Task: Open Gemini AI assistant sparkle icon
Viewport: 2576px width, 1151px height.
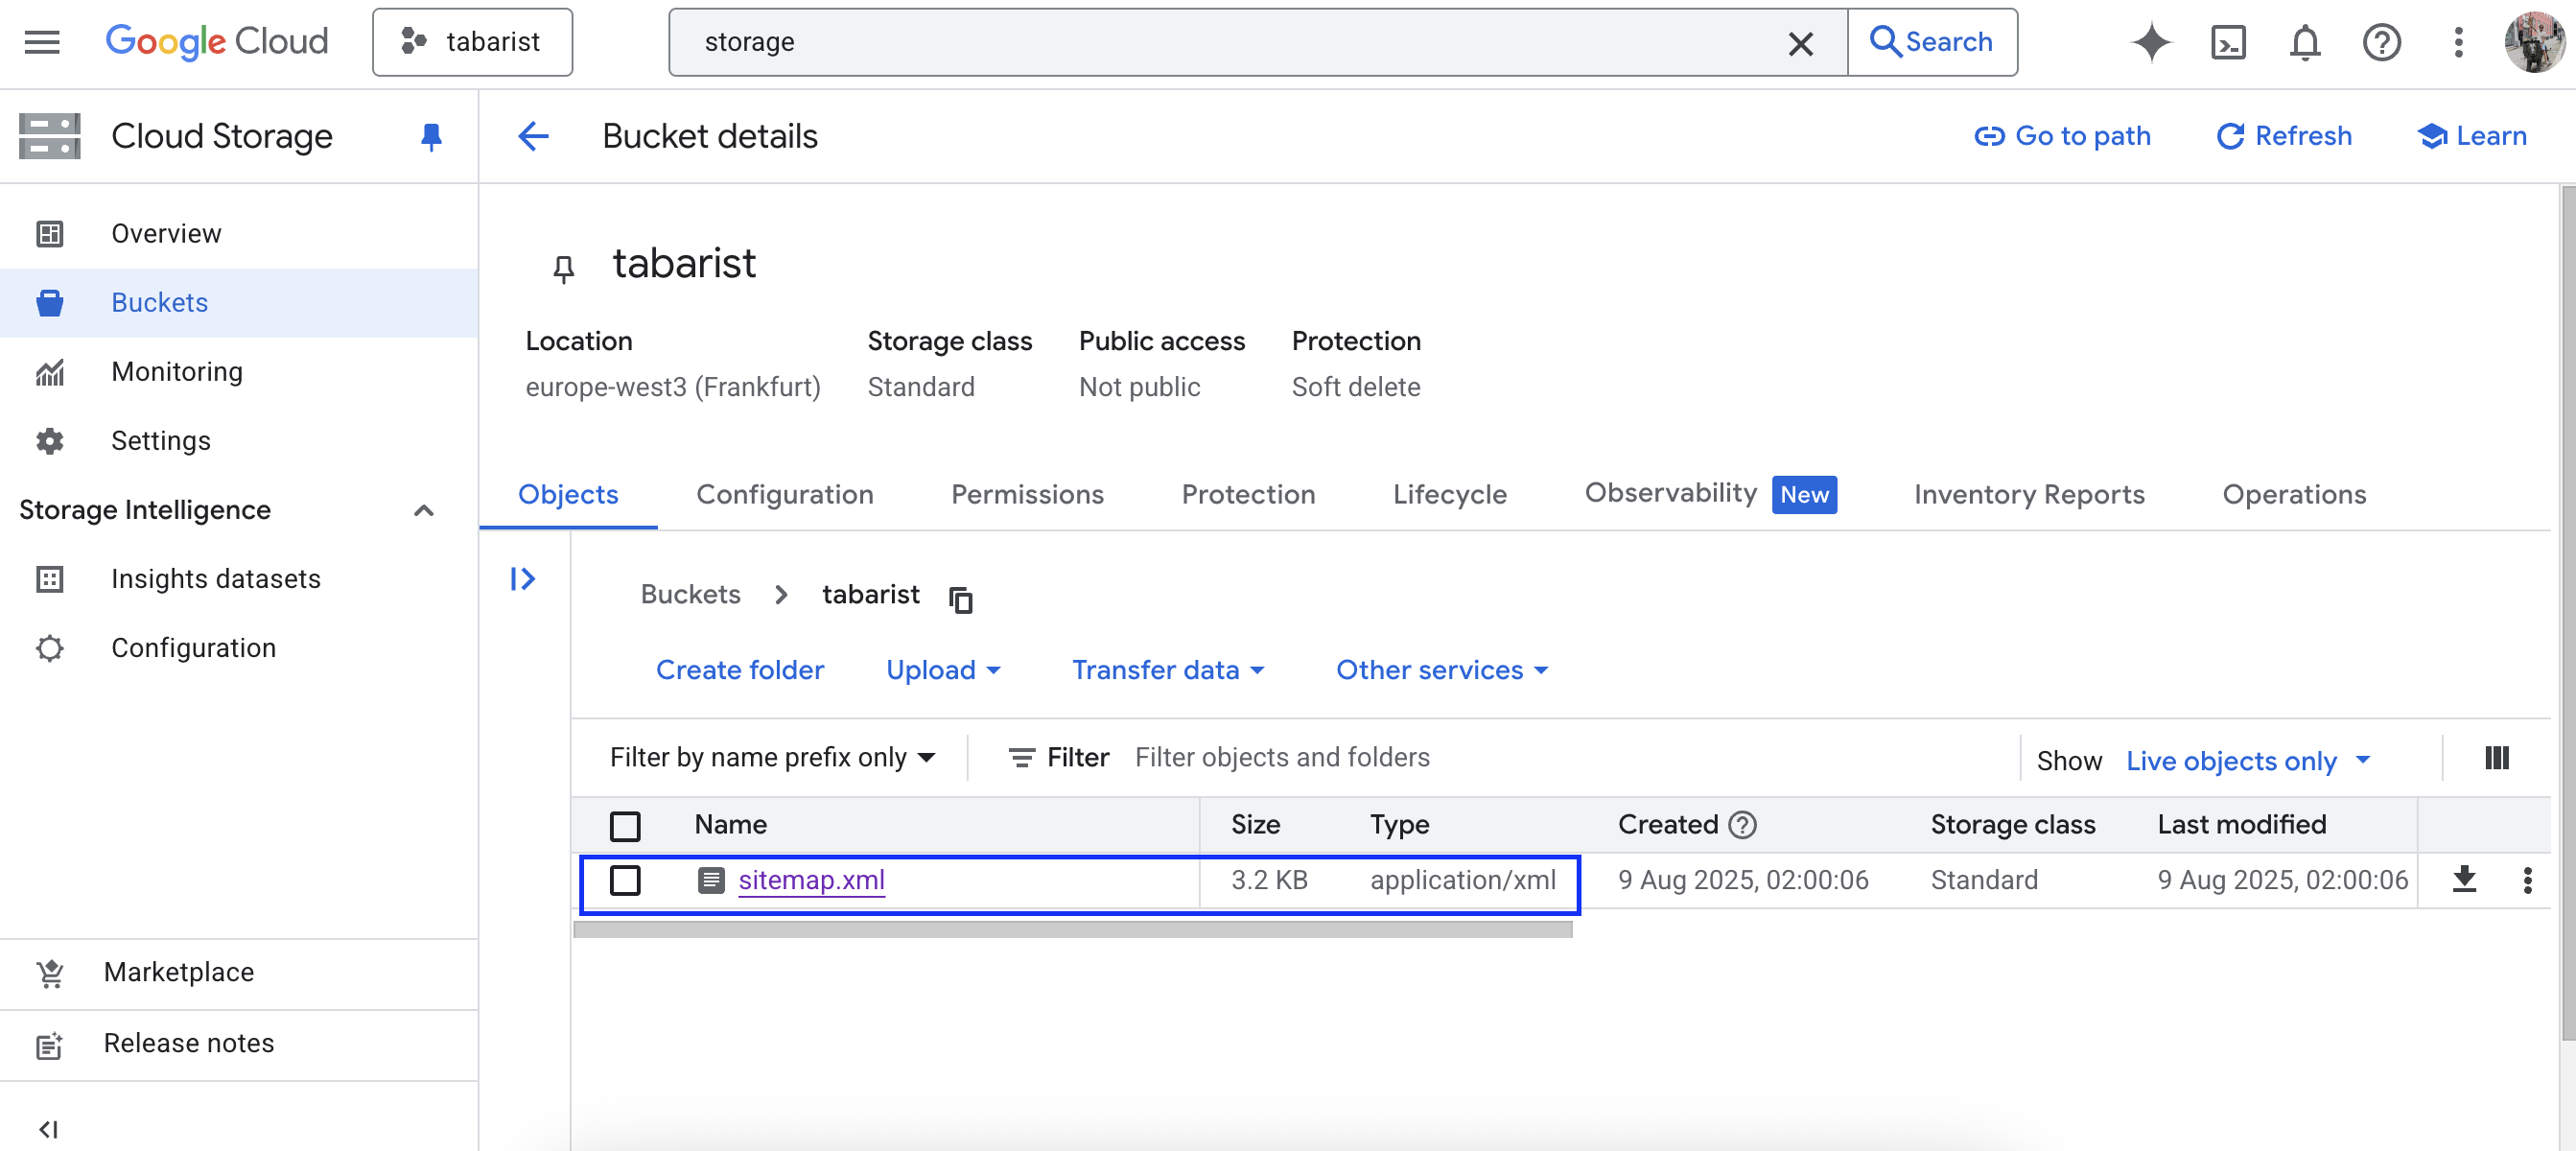Action: pos(2150,43)
